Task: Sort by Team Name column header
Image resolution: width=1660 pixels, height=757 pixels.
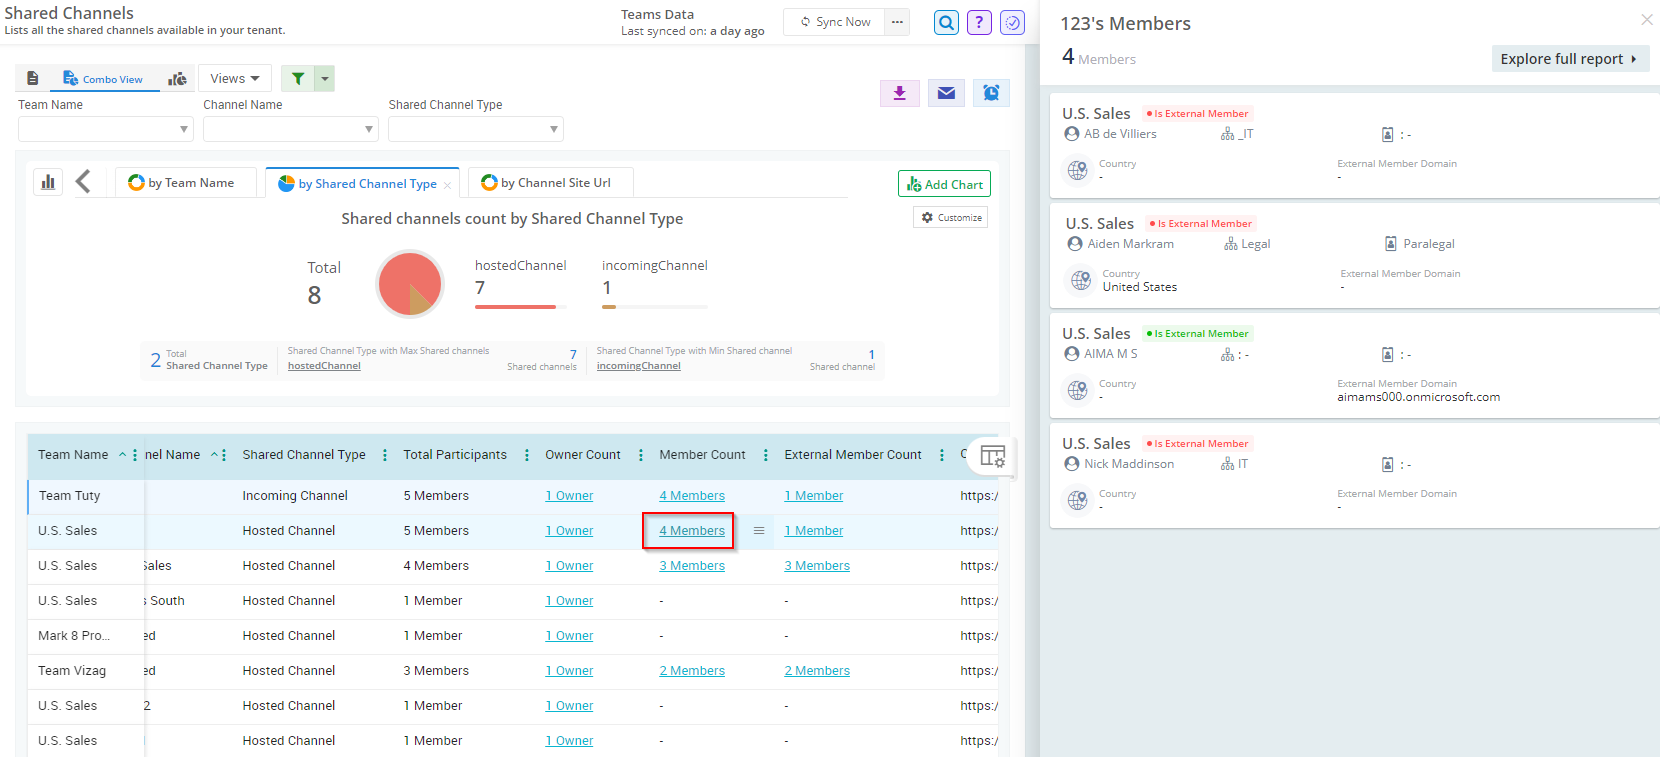Action: 73,455
